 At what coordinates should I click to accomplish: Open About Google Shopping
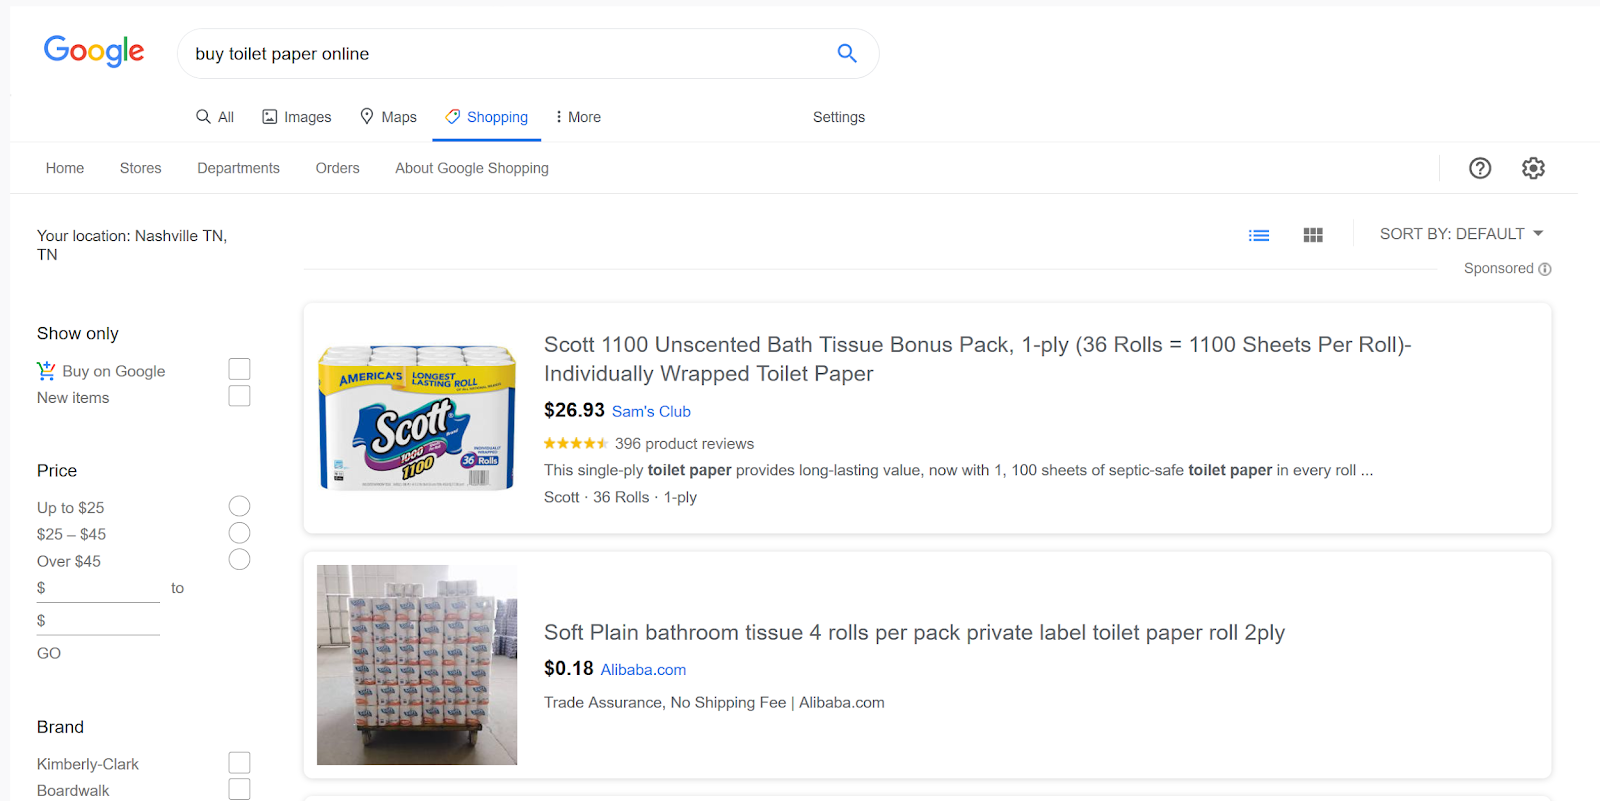click(x=472, y=168)
